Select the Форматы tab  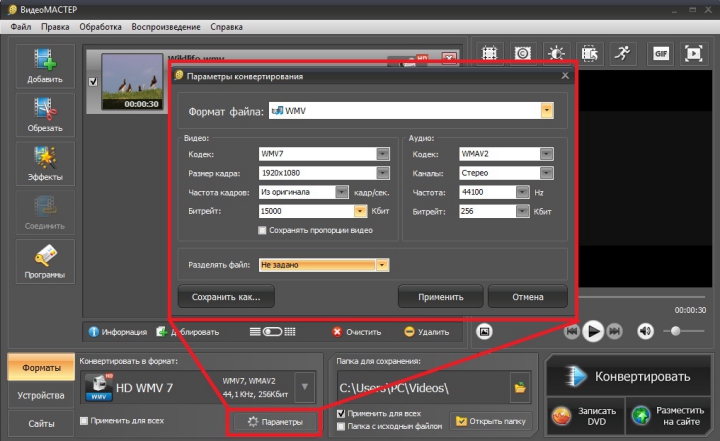coord(41,368)
